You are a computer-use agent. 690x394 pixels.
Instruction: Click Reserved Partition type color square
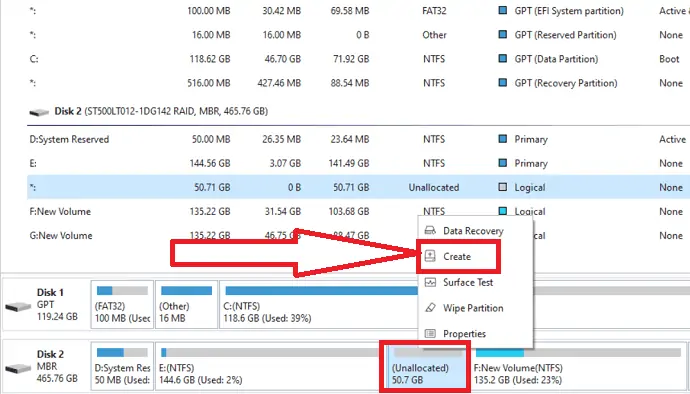503,34
